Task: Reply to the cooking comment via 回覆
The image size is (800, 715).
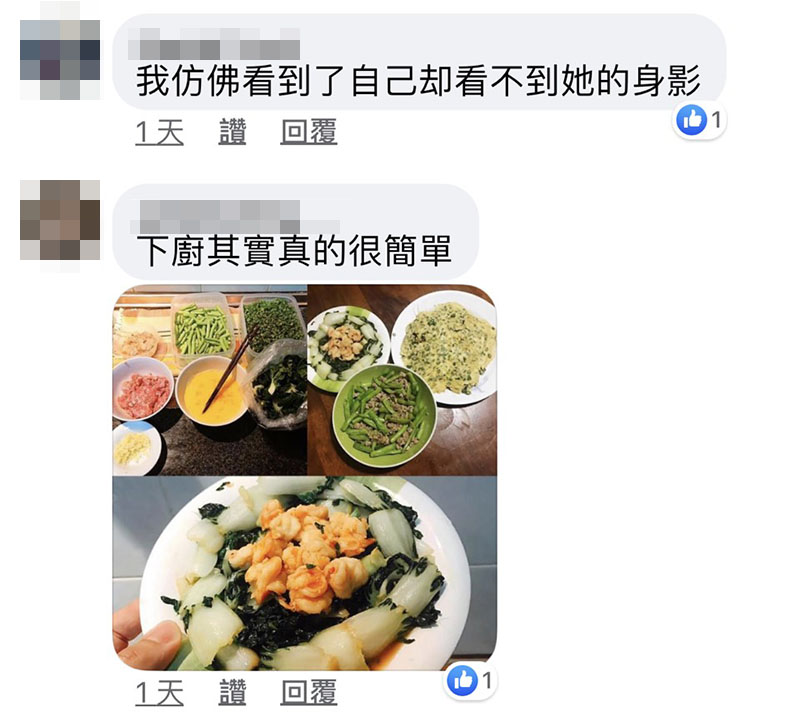Action: click(309, 693)
